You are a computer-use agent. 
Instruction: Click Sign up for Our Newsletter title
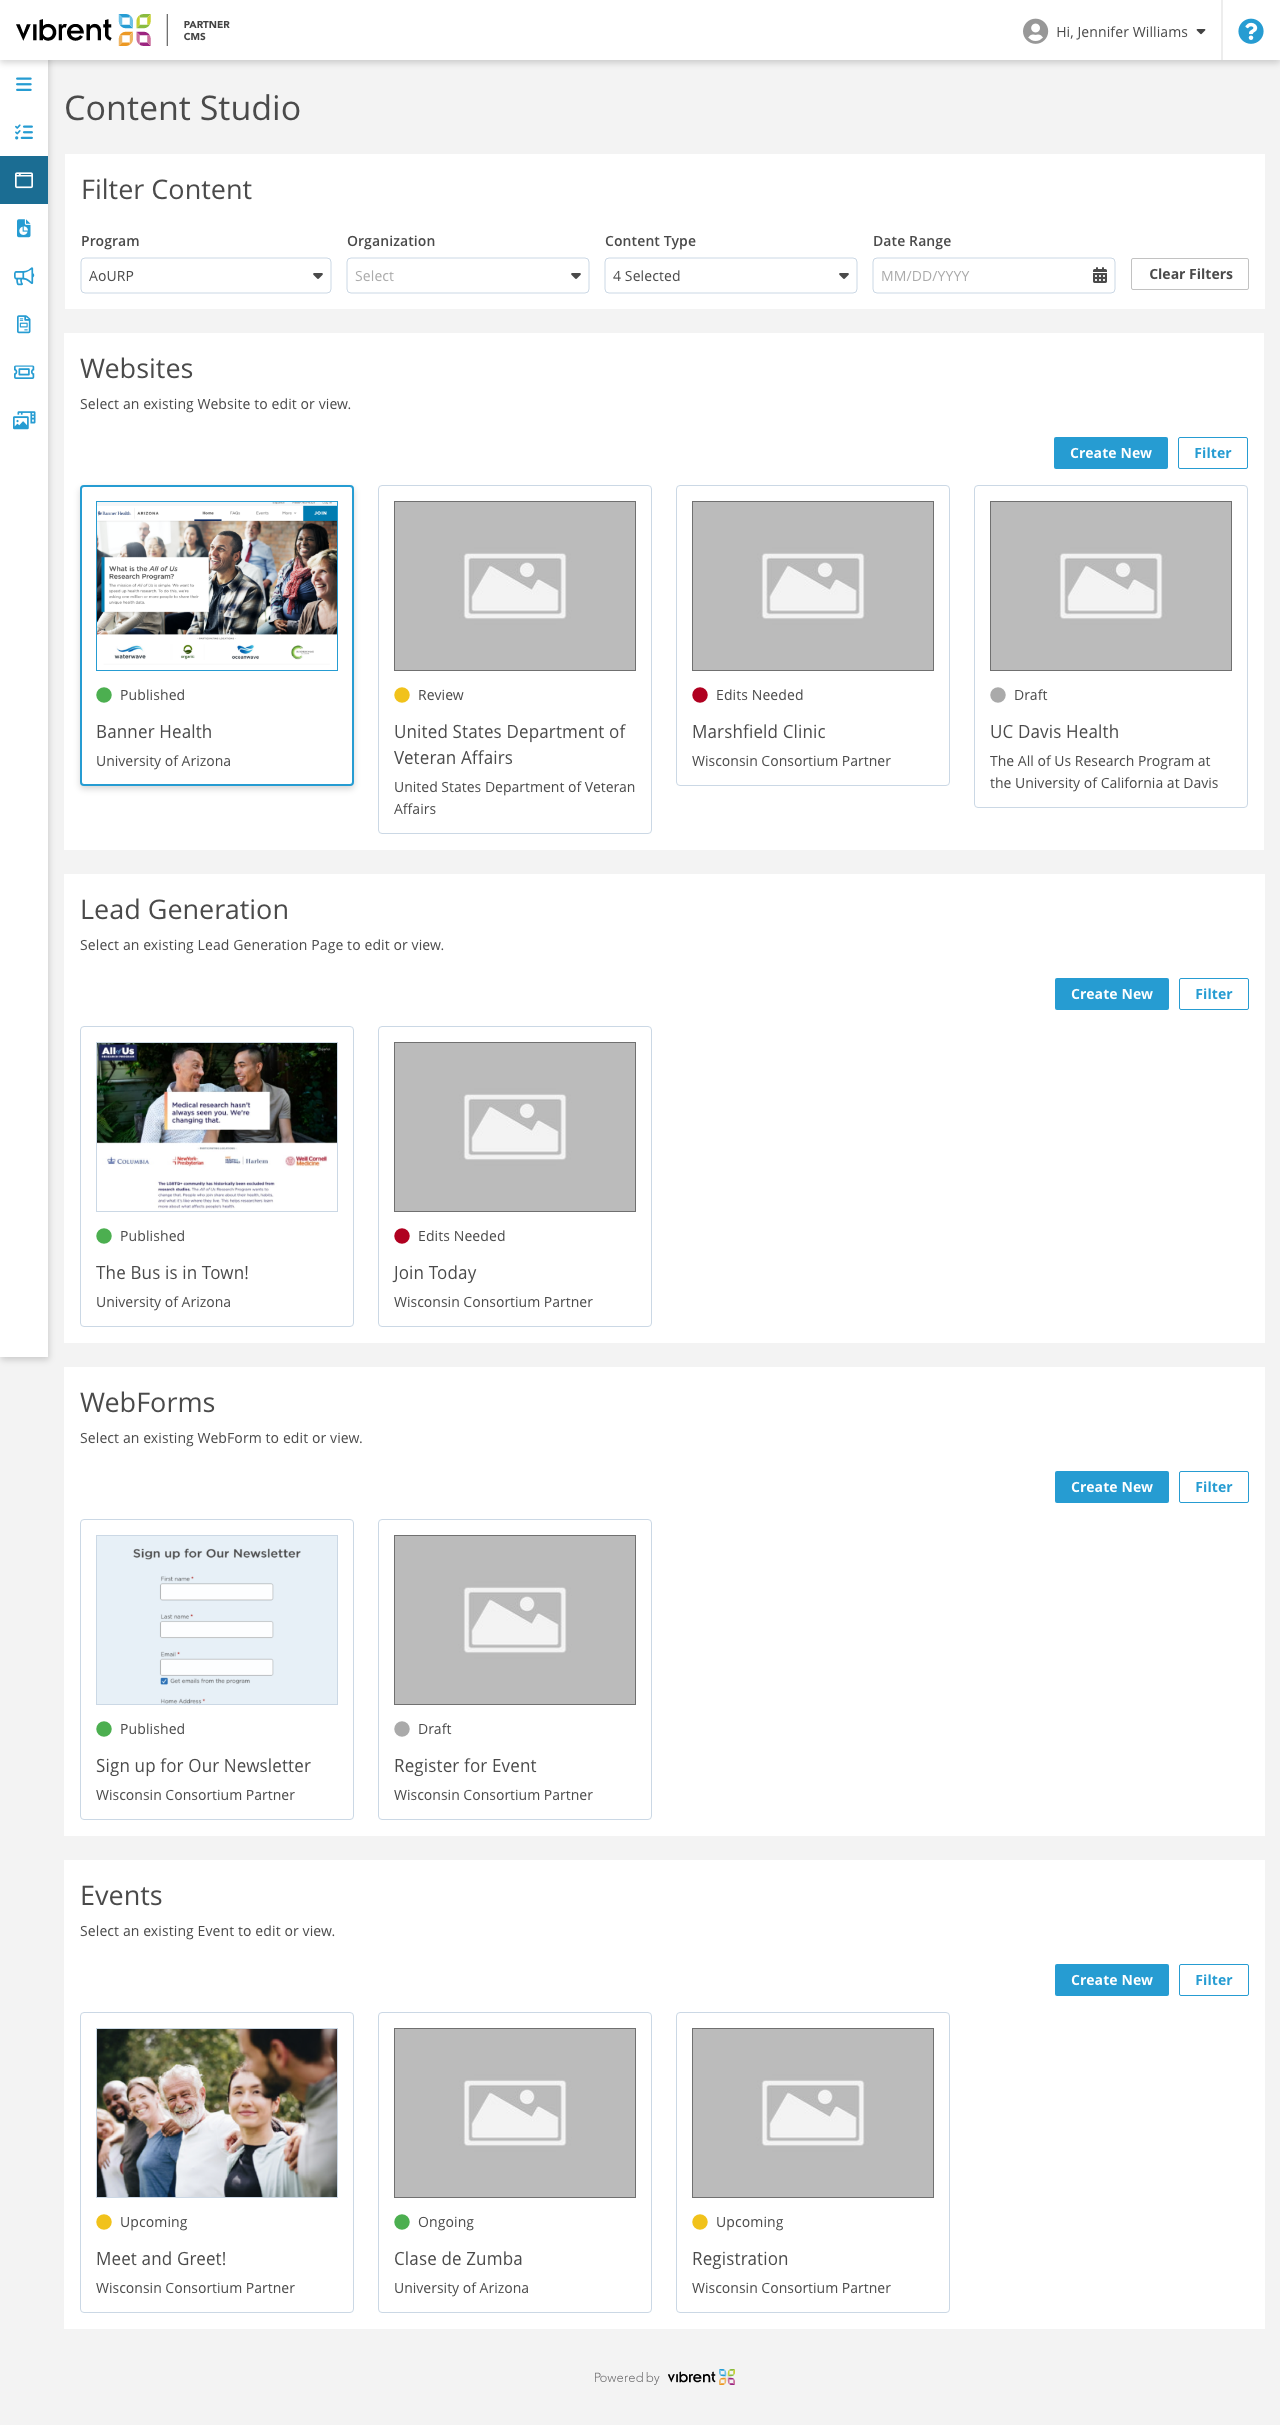[203, 1766]
